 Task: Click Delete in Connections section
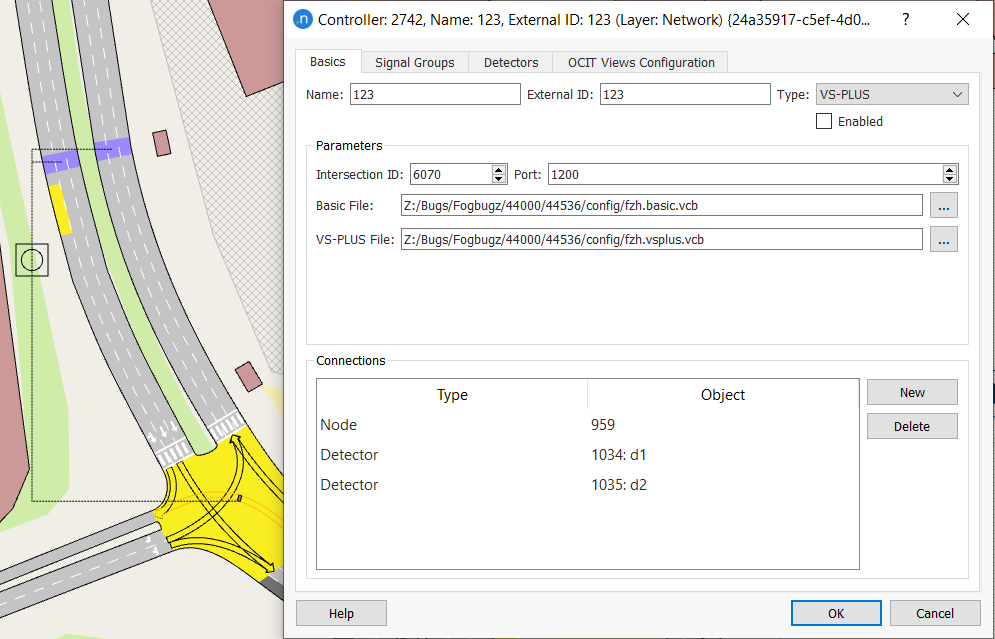pyautogui.click(x=911, y=426)
